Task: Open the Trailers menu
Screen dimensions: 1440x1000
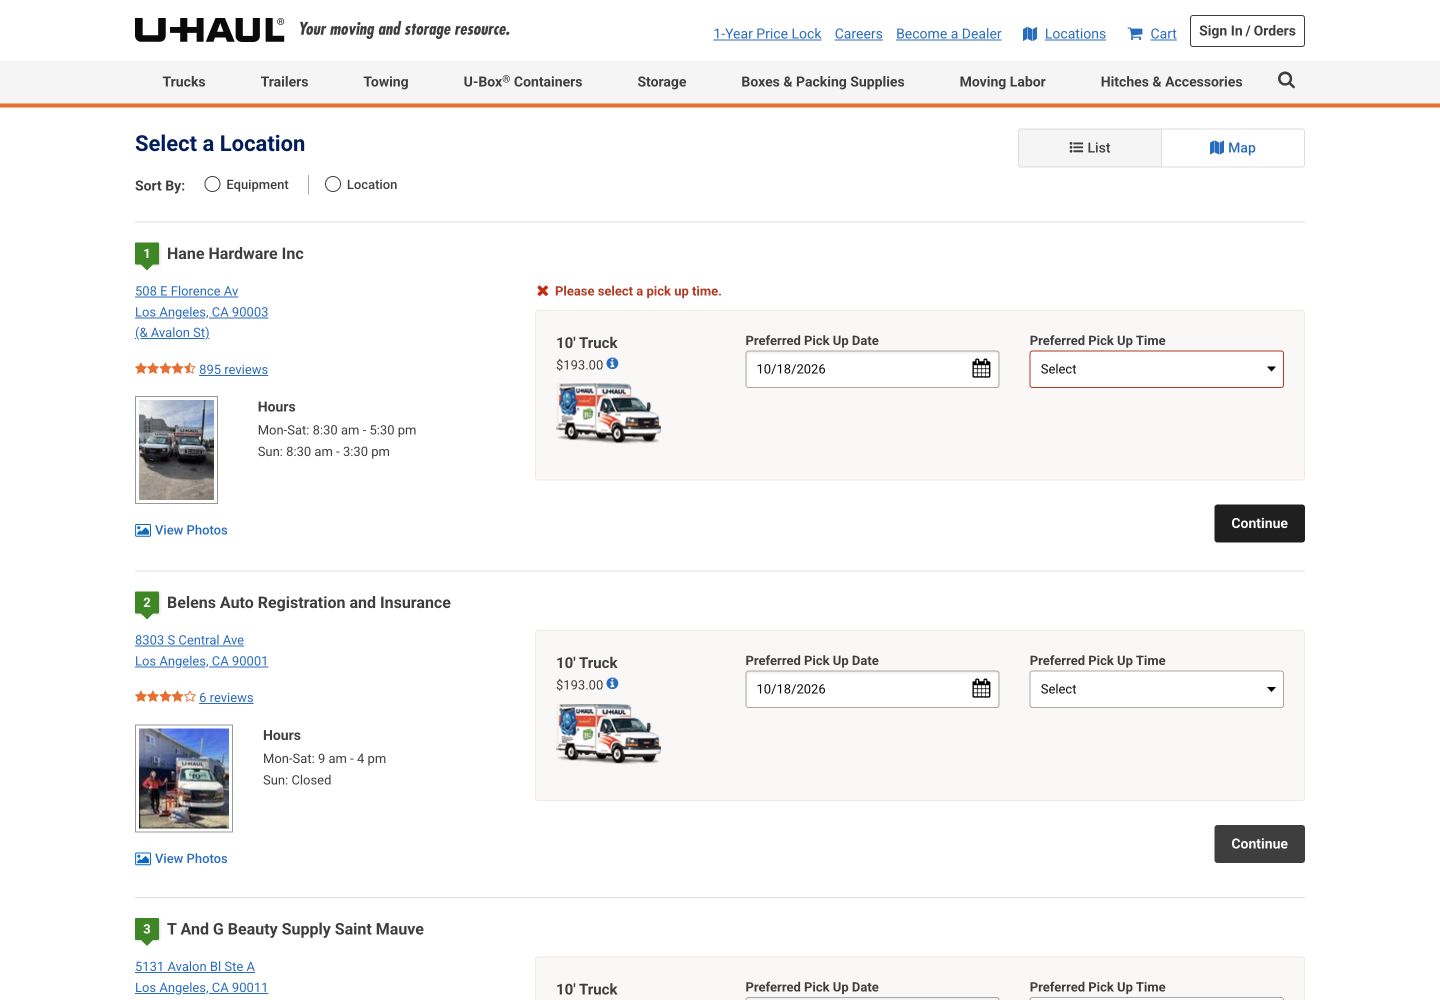Action: pyautogui.click(x=284, y=82)
